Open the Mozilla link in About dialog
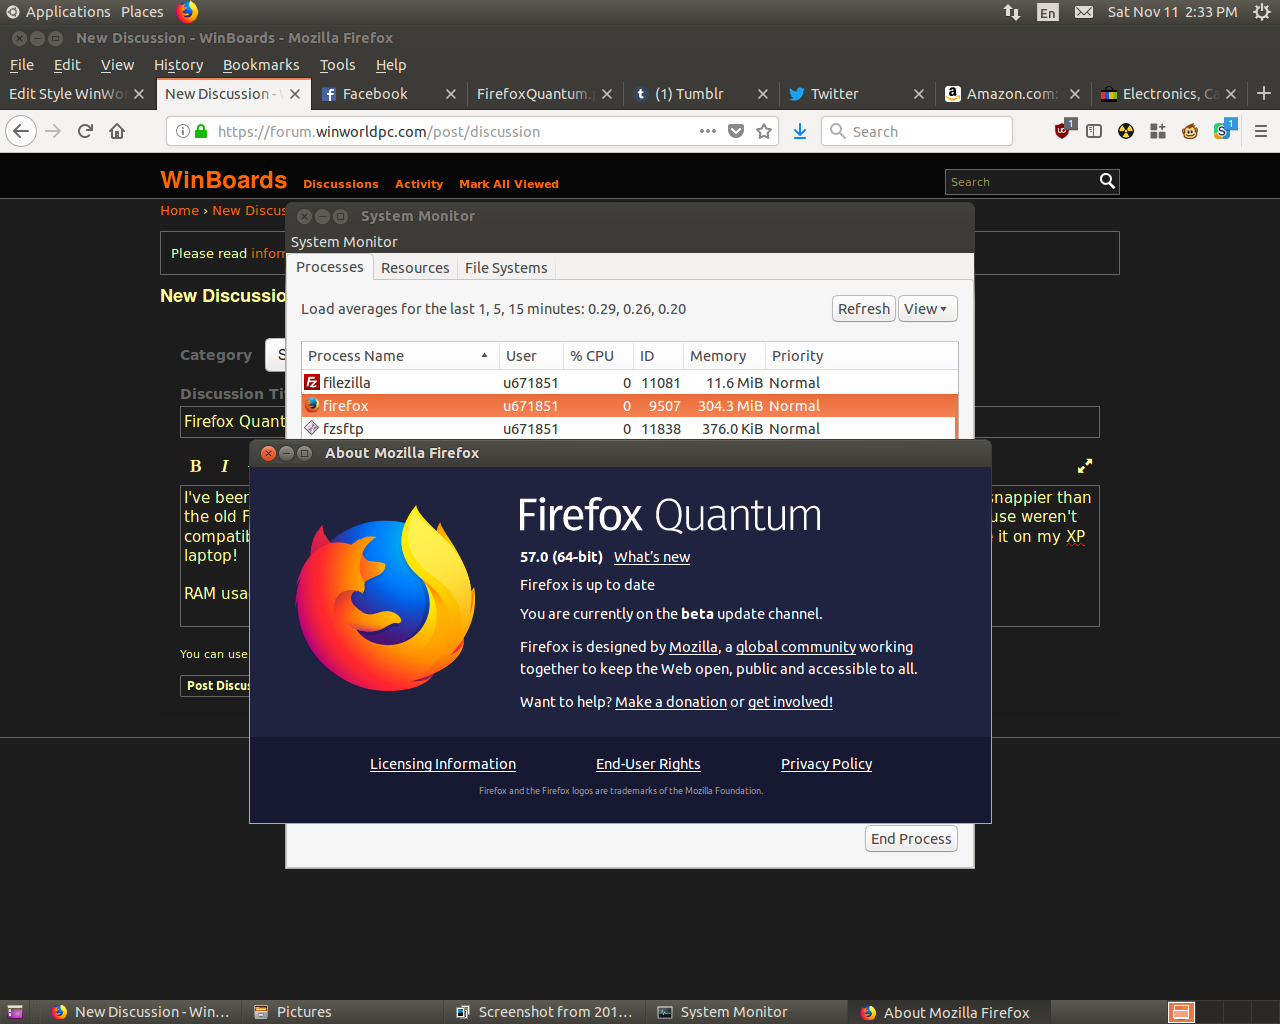 point(693,647)
